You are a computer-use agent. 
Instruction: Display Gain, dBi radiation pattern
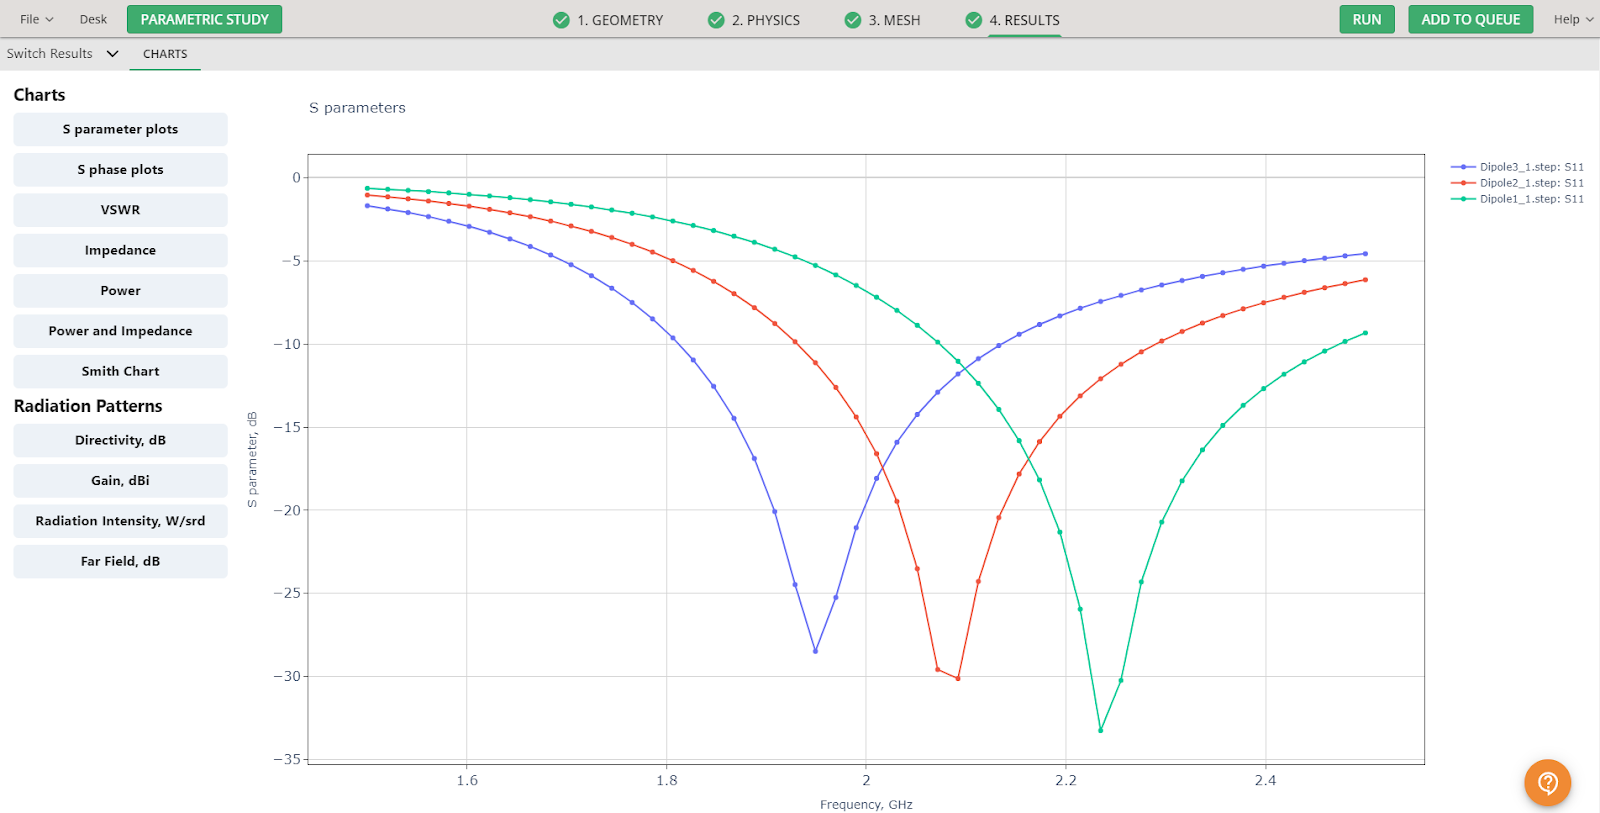[x=120, y=481]
